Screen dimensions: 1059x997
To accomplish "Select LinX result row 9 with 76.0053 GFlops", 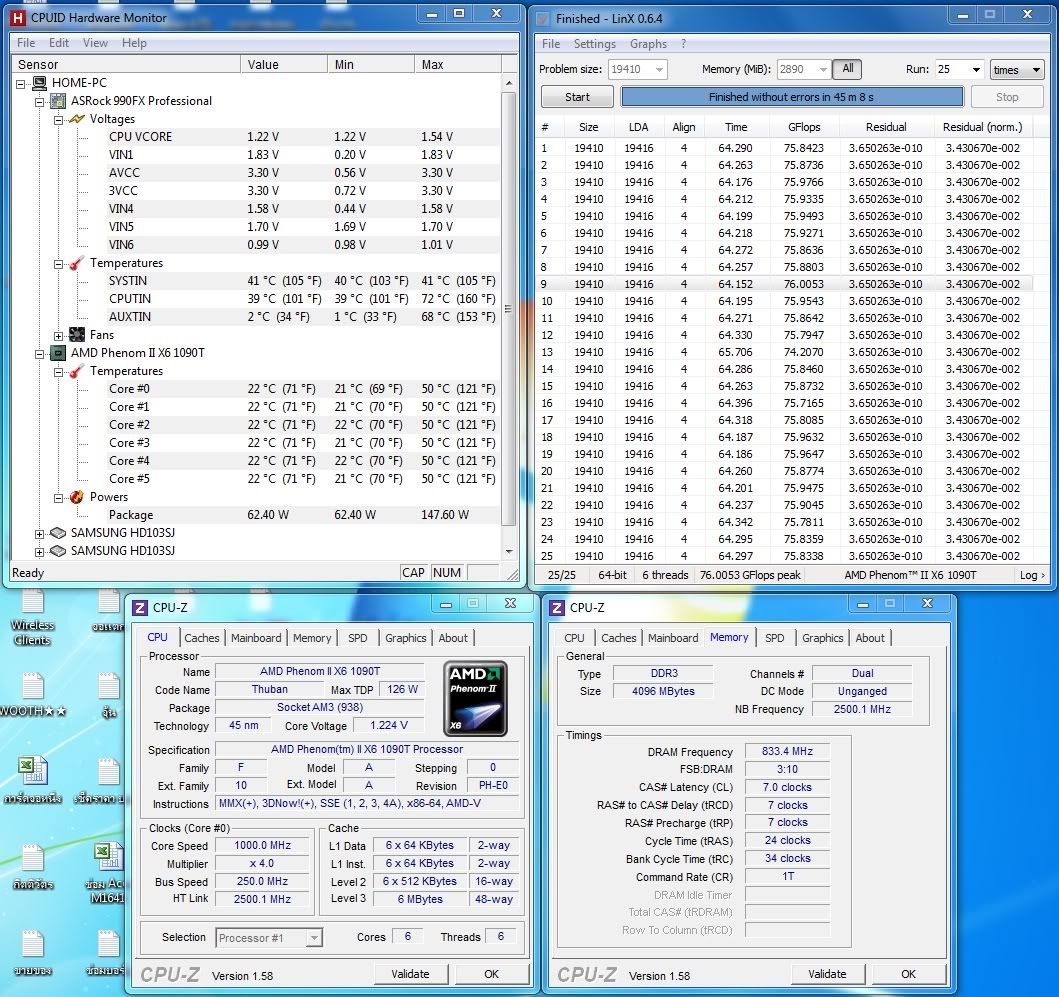I will 783,284.
